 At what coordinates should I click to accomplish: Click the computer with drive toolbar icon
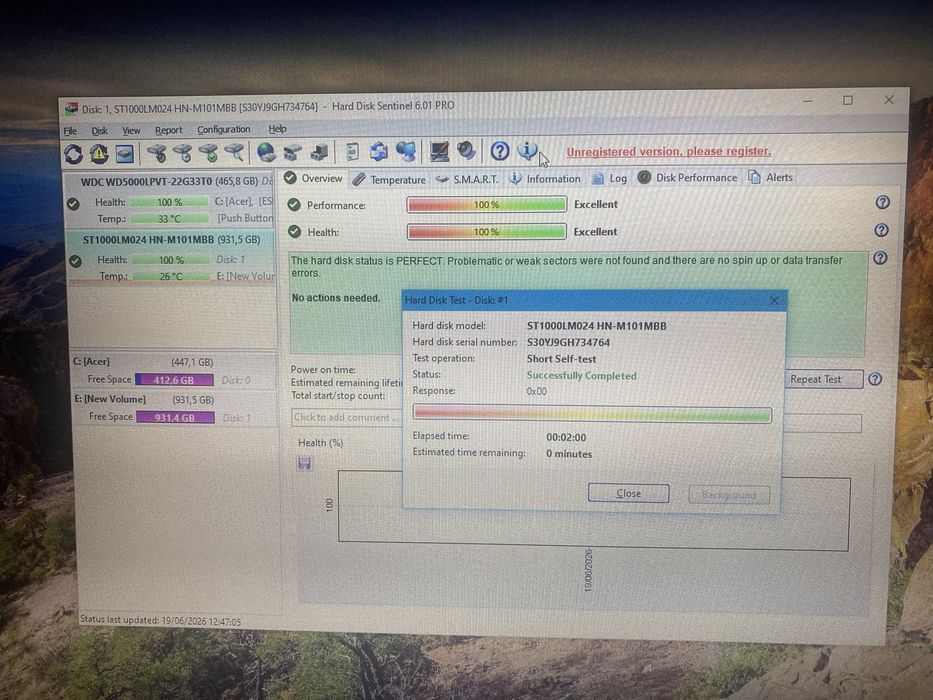click(x=318, y=152)
